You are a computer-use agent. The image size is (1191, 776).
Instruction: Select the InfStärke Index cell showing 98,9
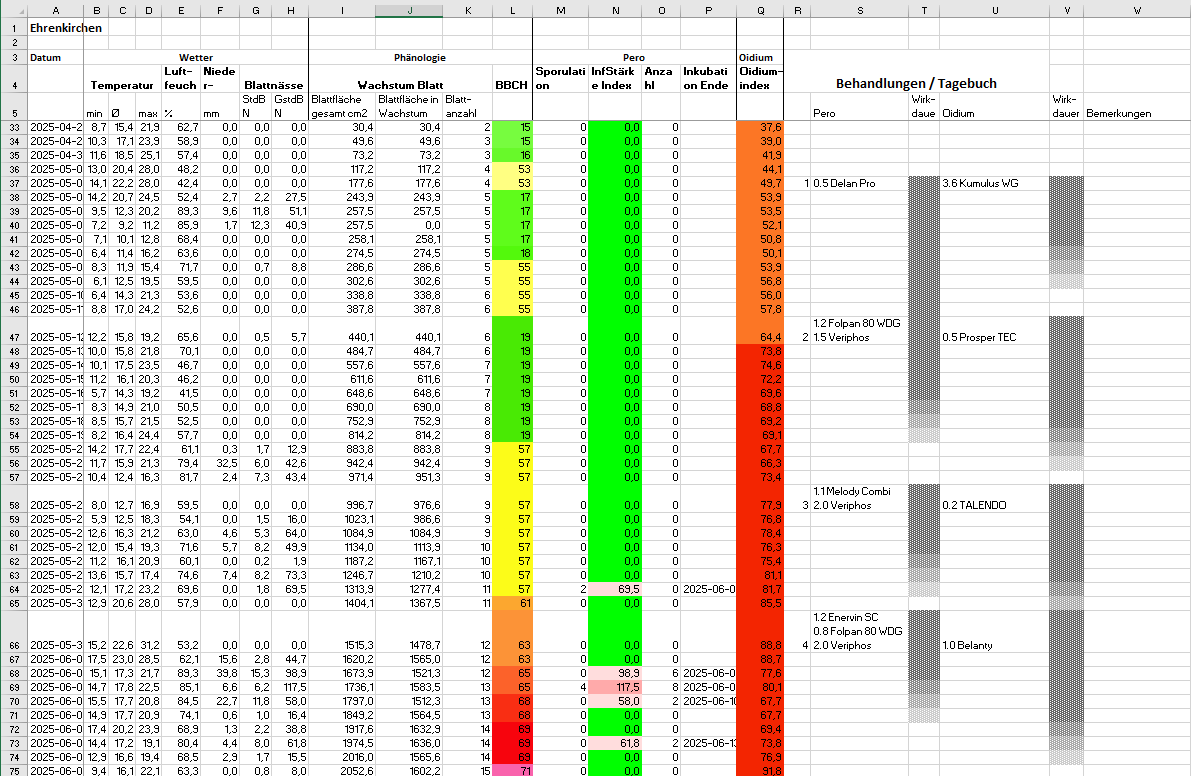615,673
